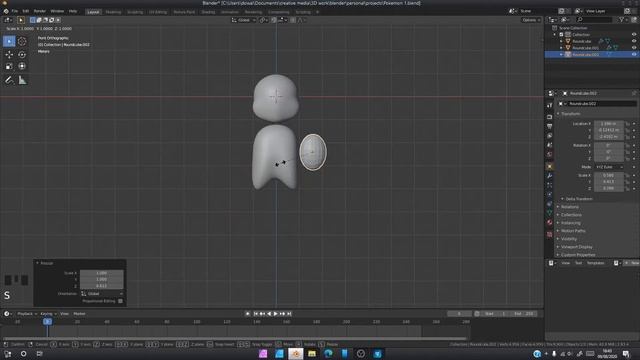Select the Select Box tool
This screenshot has height=360, width=640.
pyautogui.click(x=9, y=41)
